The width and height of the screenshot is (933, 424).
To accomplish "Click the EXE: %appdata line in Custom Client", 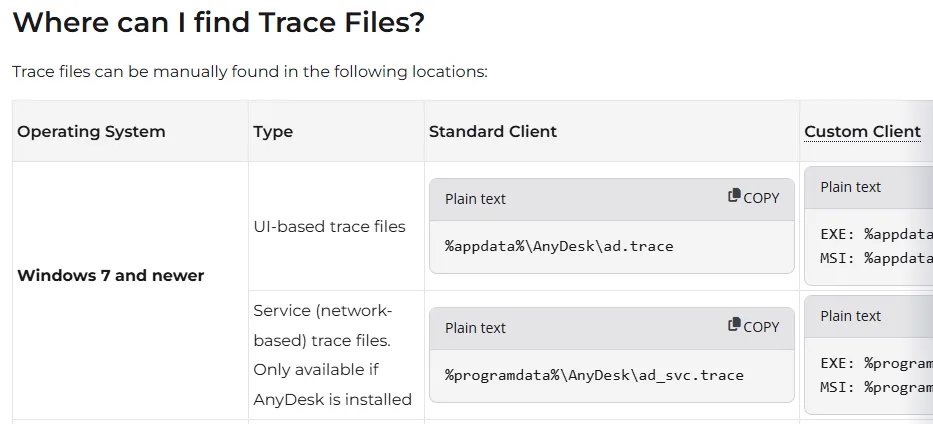I will click(x=876, y=234).
